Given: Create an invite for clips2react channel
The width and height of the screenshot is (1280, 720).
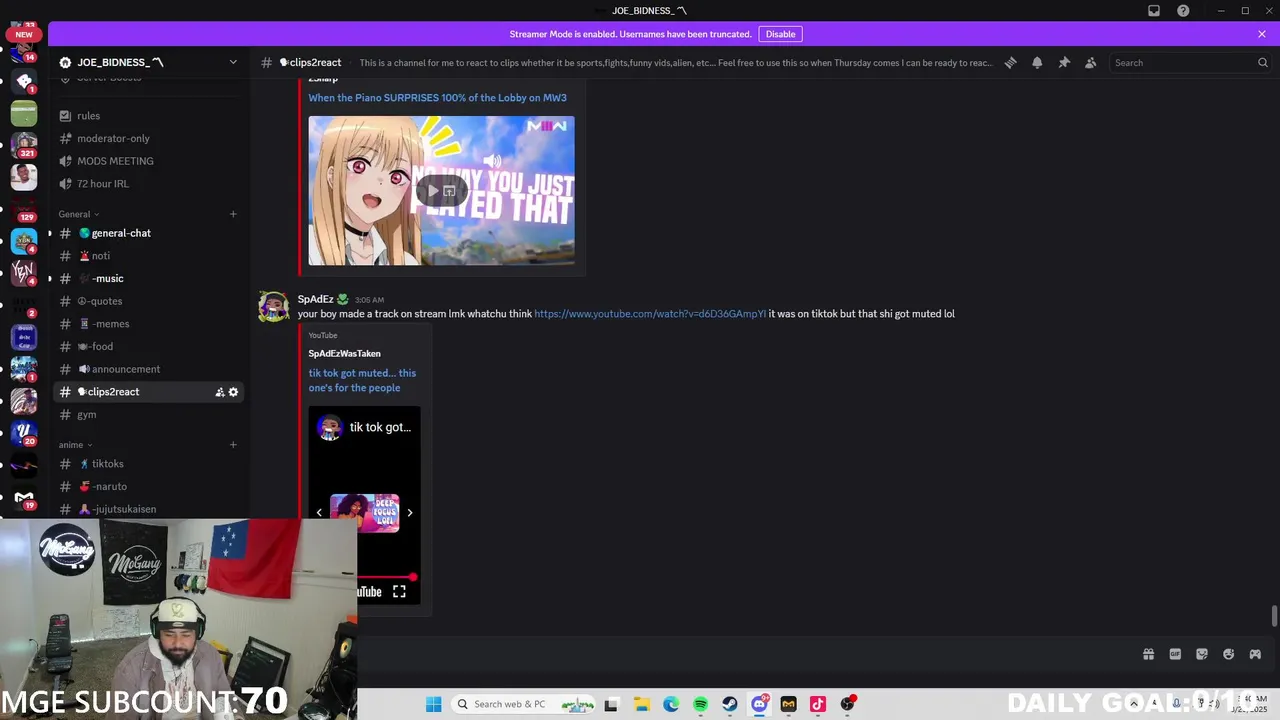Looking at the screenshot, I should (x=219, y=392).
